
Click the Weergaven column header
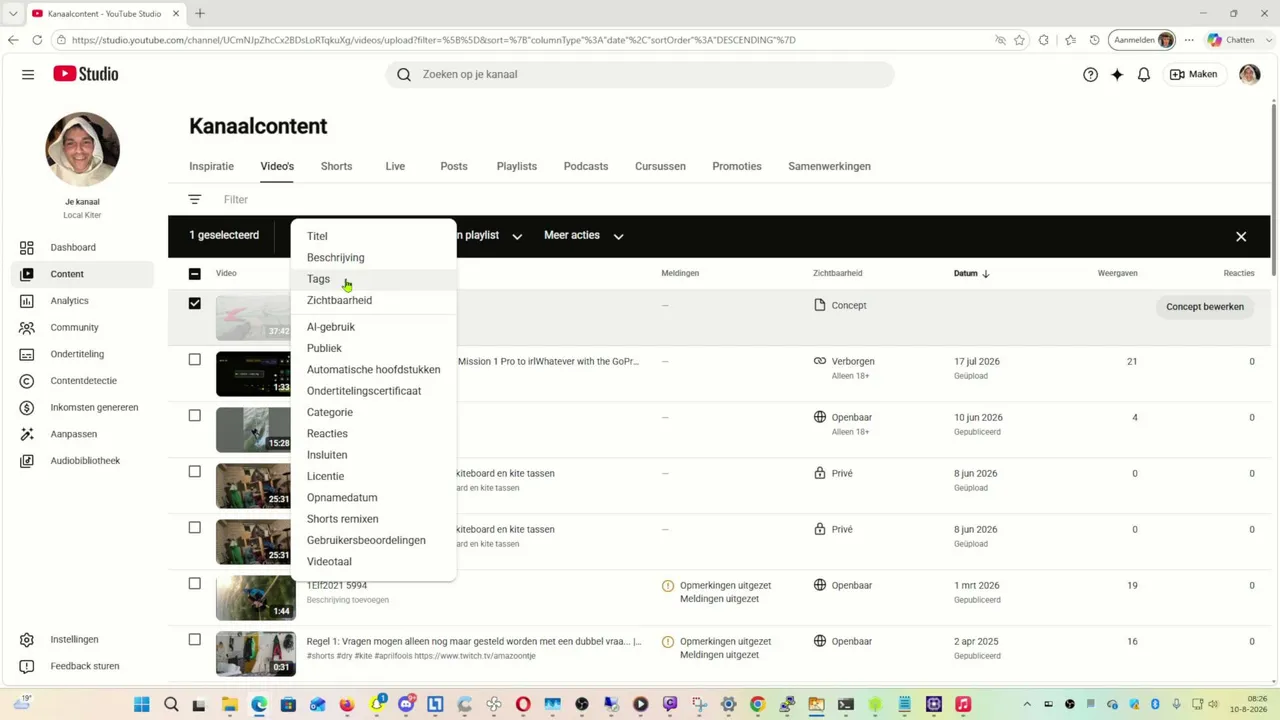tap(1117, 273)
